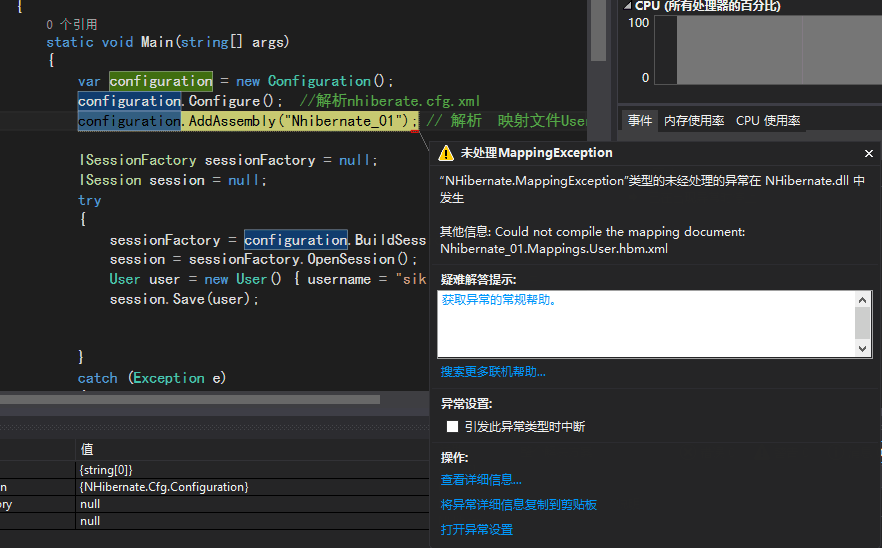
Task: Switch to the CPU 使用率 tab
Action: 768,120
